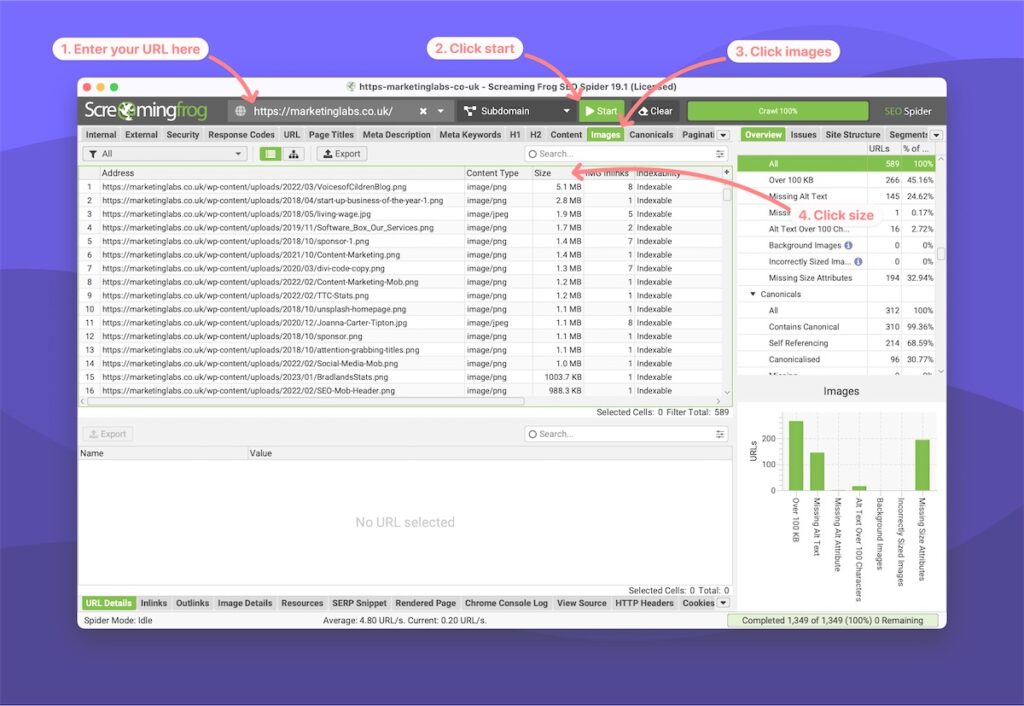The height and width of the screenshot is (706, 1024).
Task: Select the Inlinks bottom tab
Action: tap(154, 603)
